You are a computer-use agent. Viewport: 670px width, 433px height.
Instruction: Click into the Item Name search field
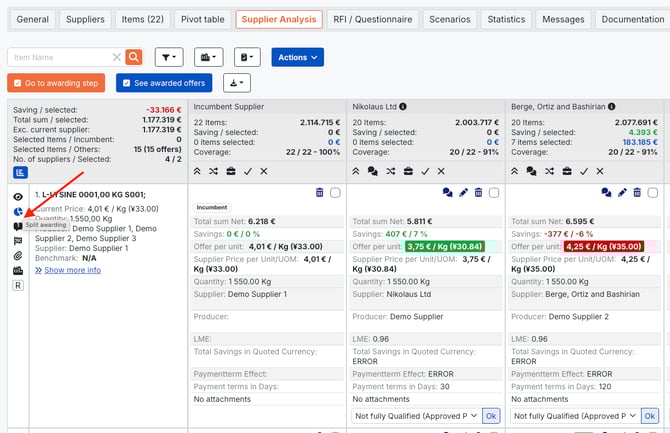coord(58,58)
